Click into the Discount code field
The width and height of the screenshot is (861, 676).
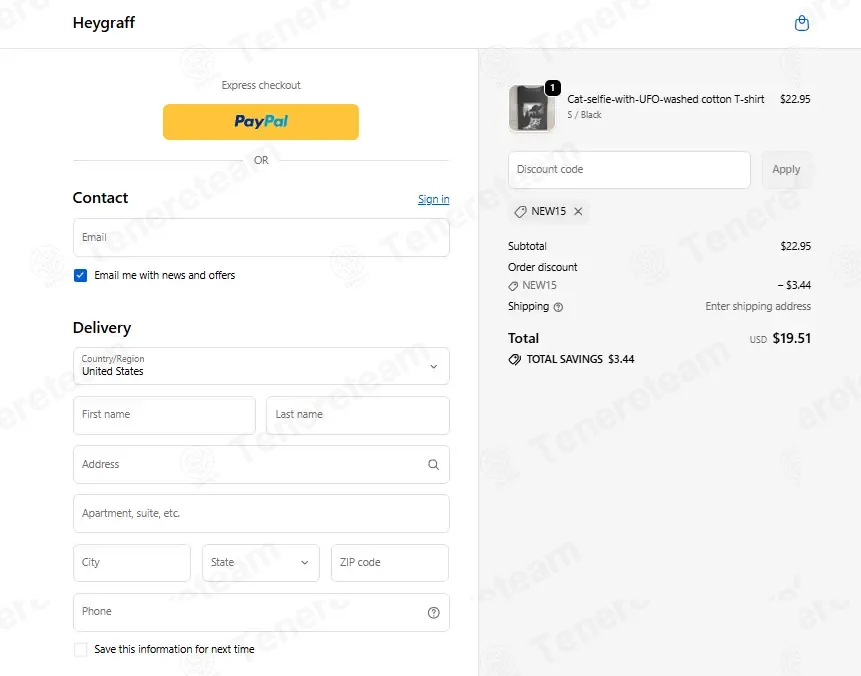coord(629,170)
